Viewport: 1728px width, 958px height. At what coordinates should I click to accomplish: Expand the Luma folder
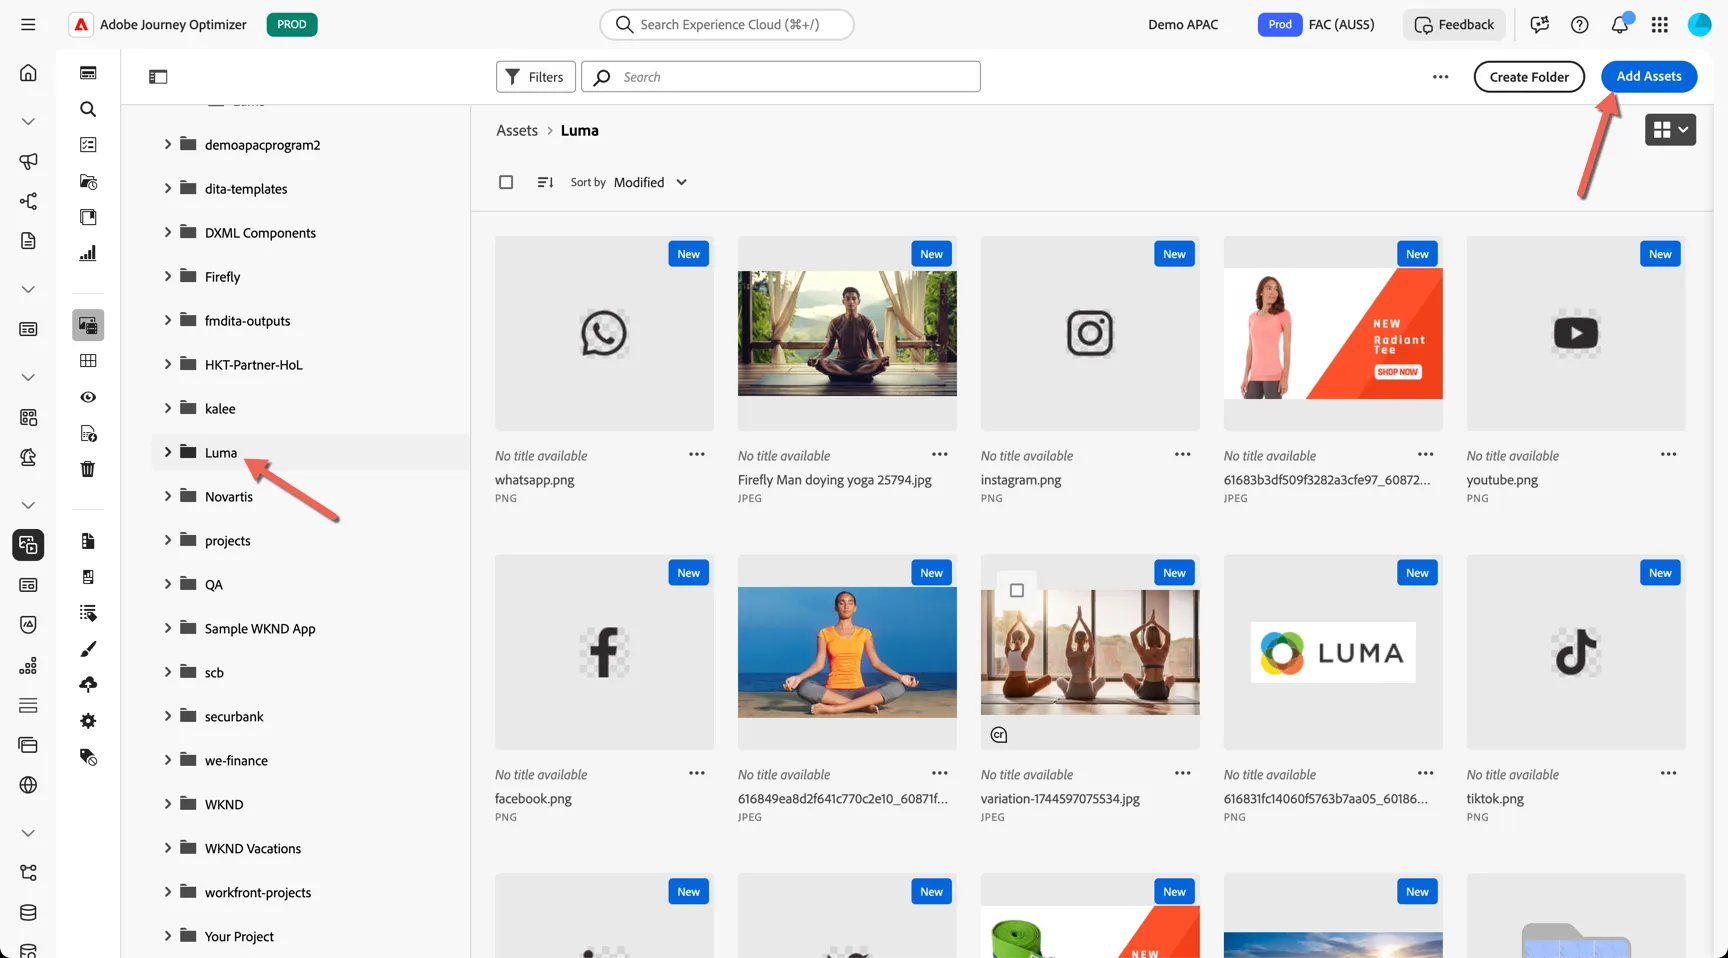point(167,453)
